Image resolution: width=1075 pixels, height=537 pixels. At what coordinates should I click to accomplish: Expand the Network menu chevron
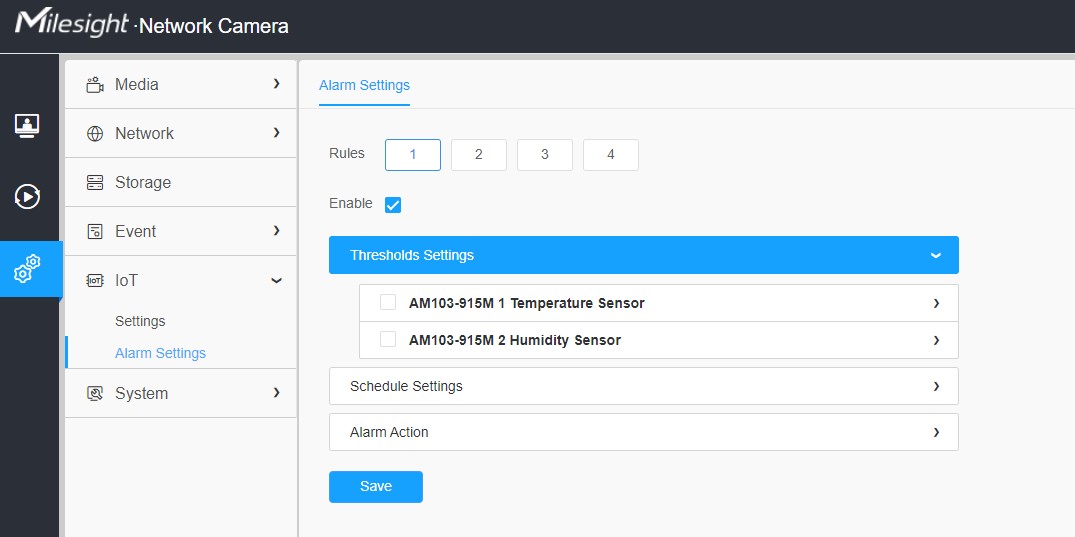coord(276,132)
